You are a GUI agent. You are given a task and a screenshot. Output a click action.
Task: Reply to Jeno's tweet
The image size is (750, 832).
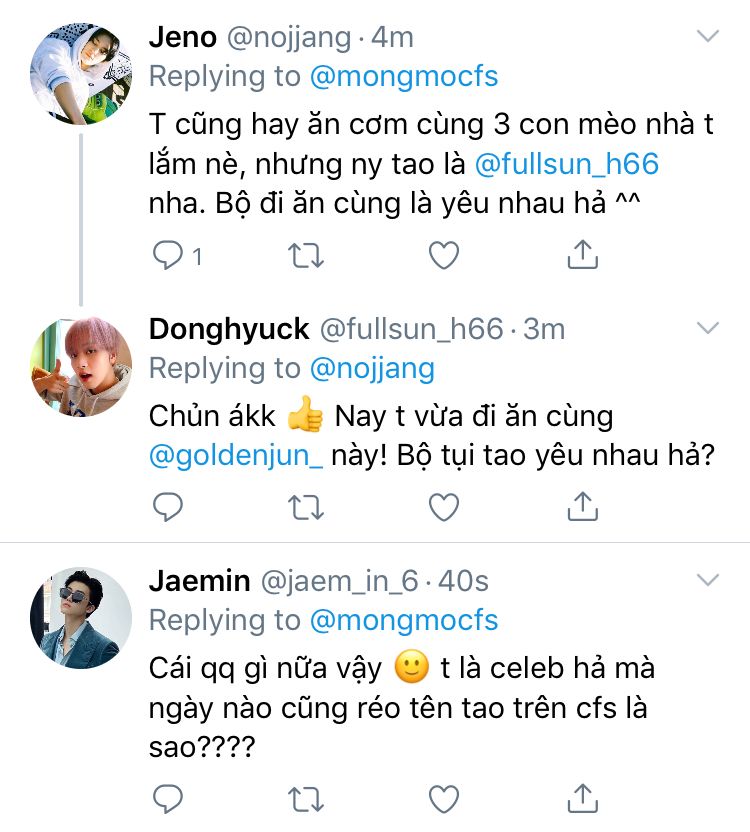[167, 257]
